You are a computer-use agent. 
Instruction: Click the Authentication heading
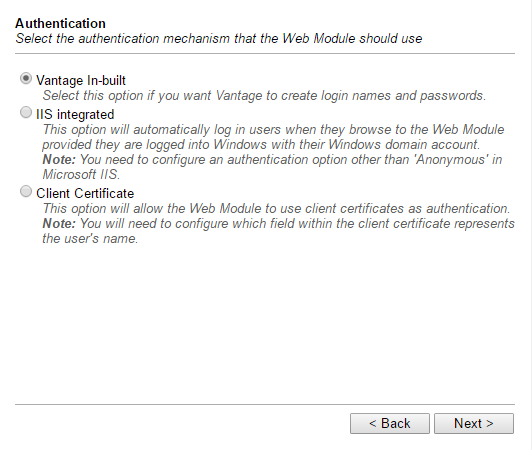[60, 23]
